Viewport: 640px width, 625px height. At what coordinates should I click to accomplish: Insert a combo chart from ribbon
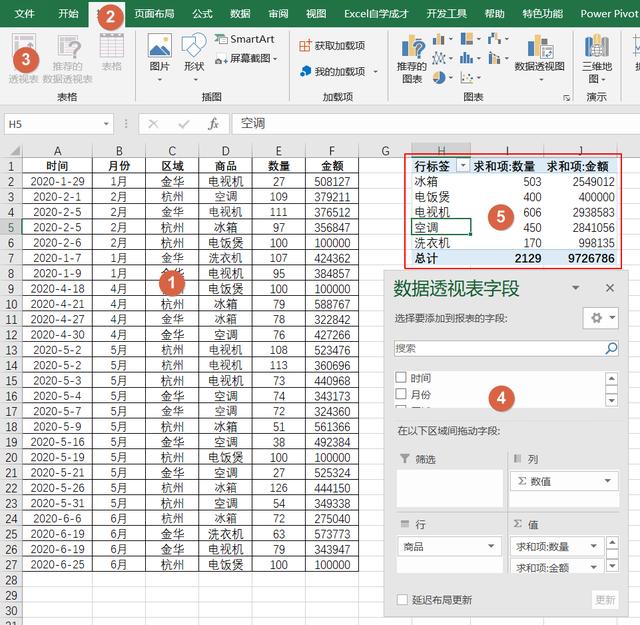pyautogui.click(x=494, y=58)
